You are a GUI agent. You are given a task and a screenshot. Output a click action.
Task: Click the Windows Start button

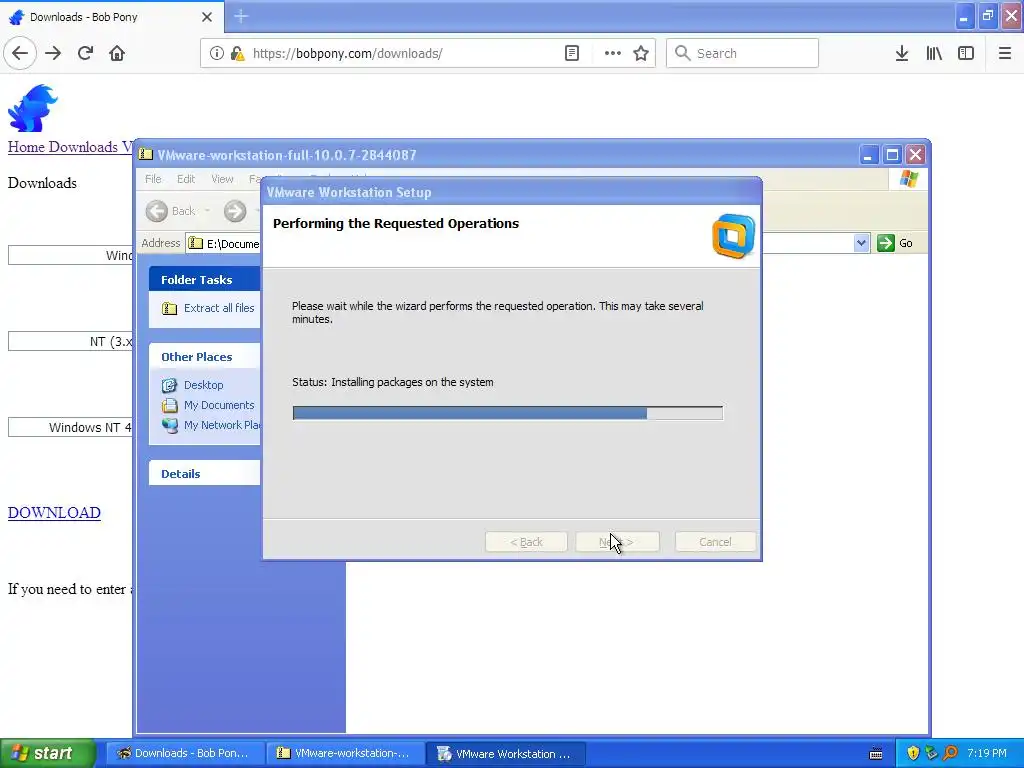[48, 753]
